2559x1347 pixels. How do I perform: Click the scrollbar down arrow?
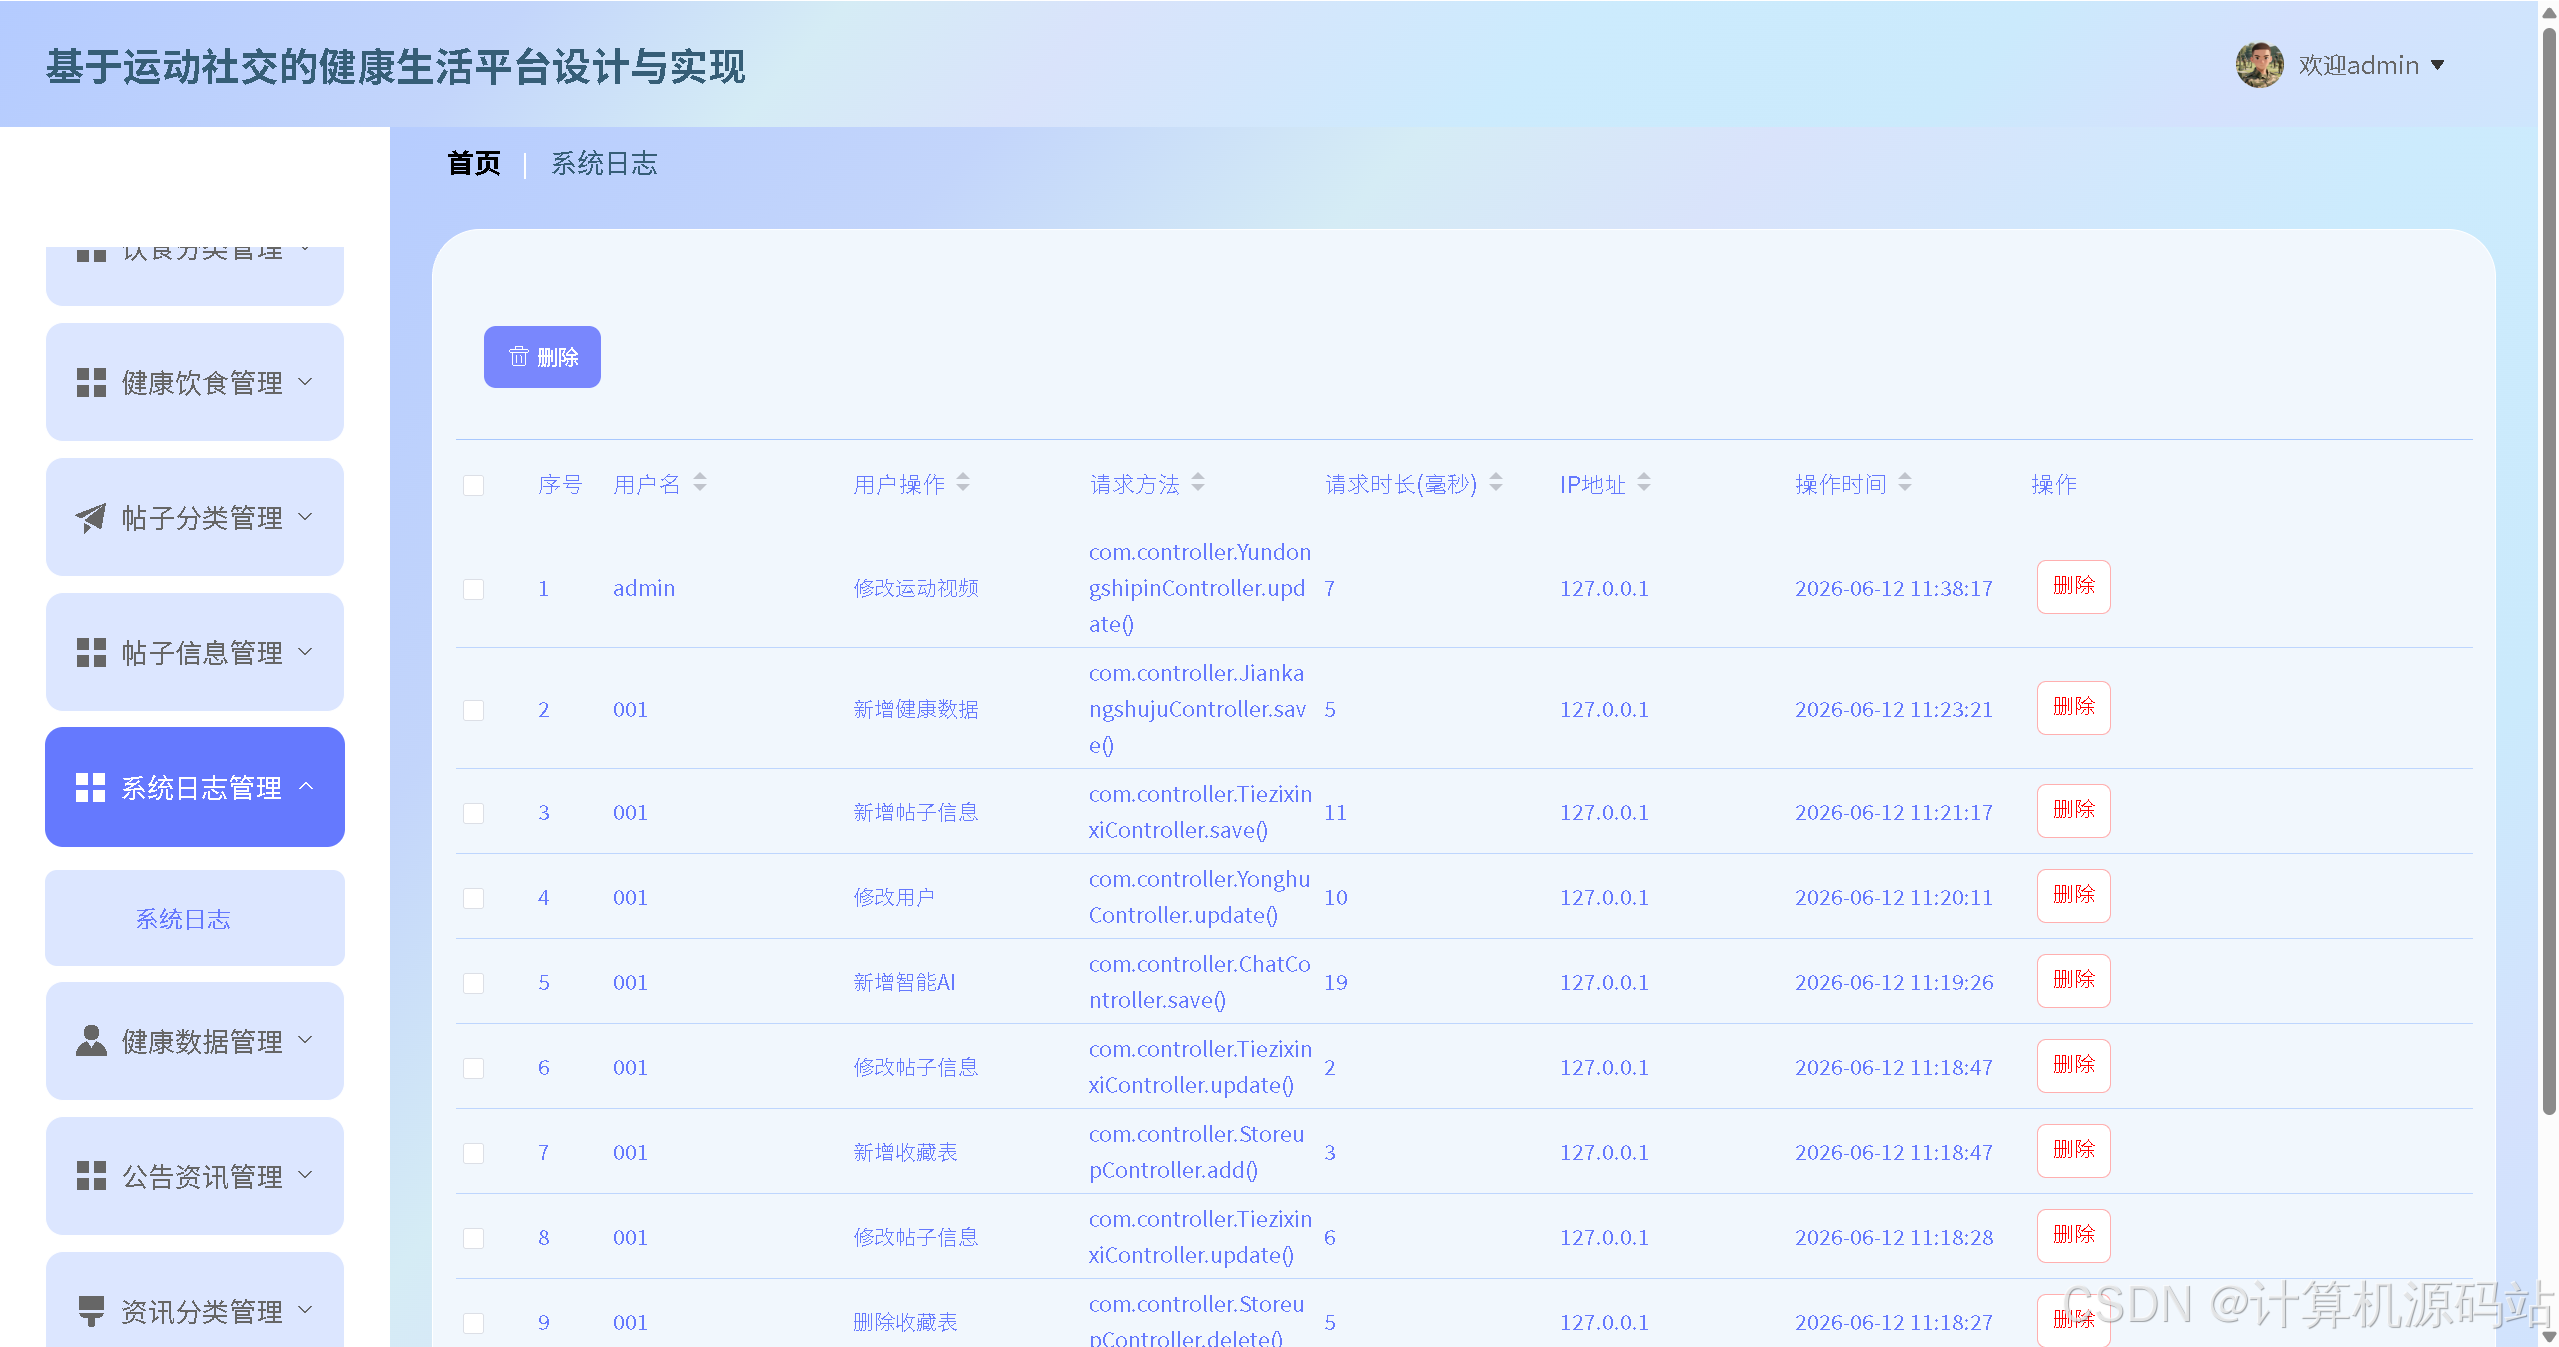pyautogui.click(x=2549, y=1337)
